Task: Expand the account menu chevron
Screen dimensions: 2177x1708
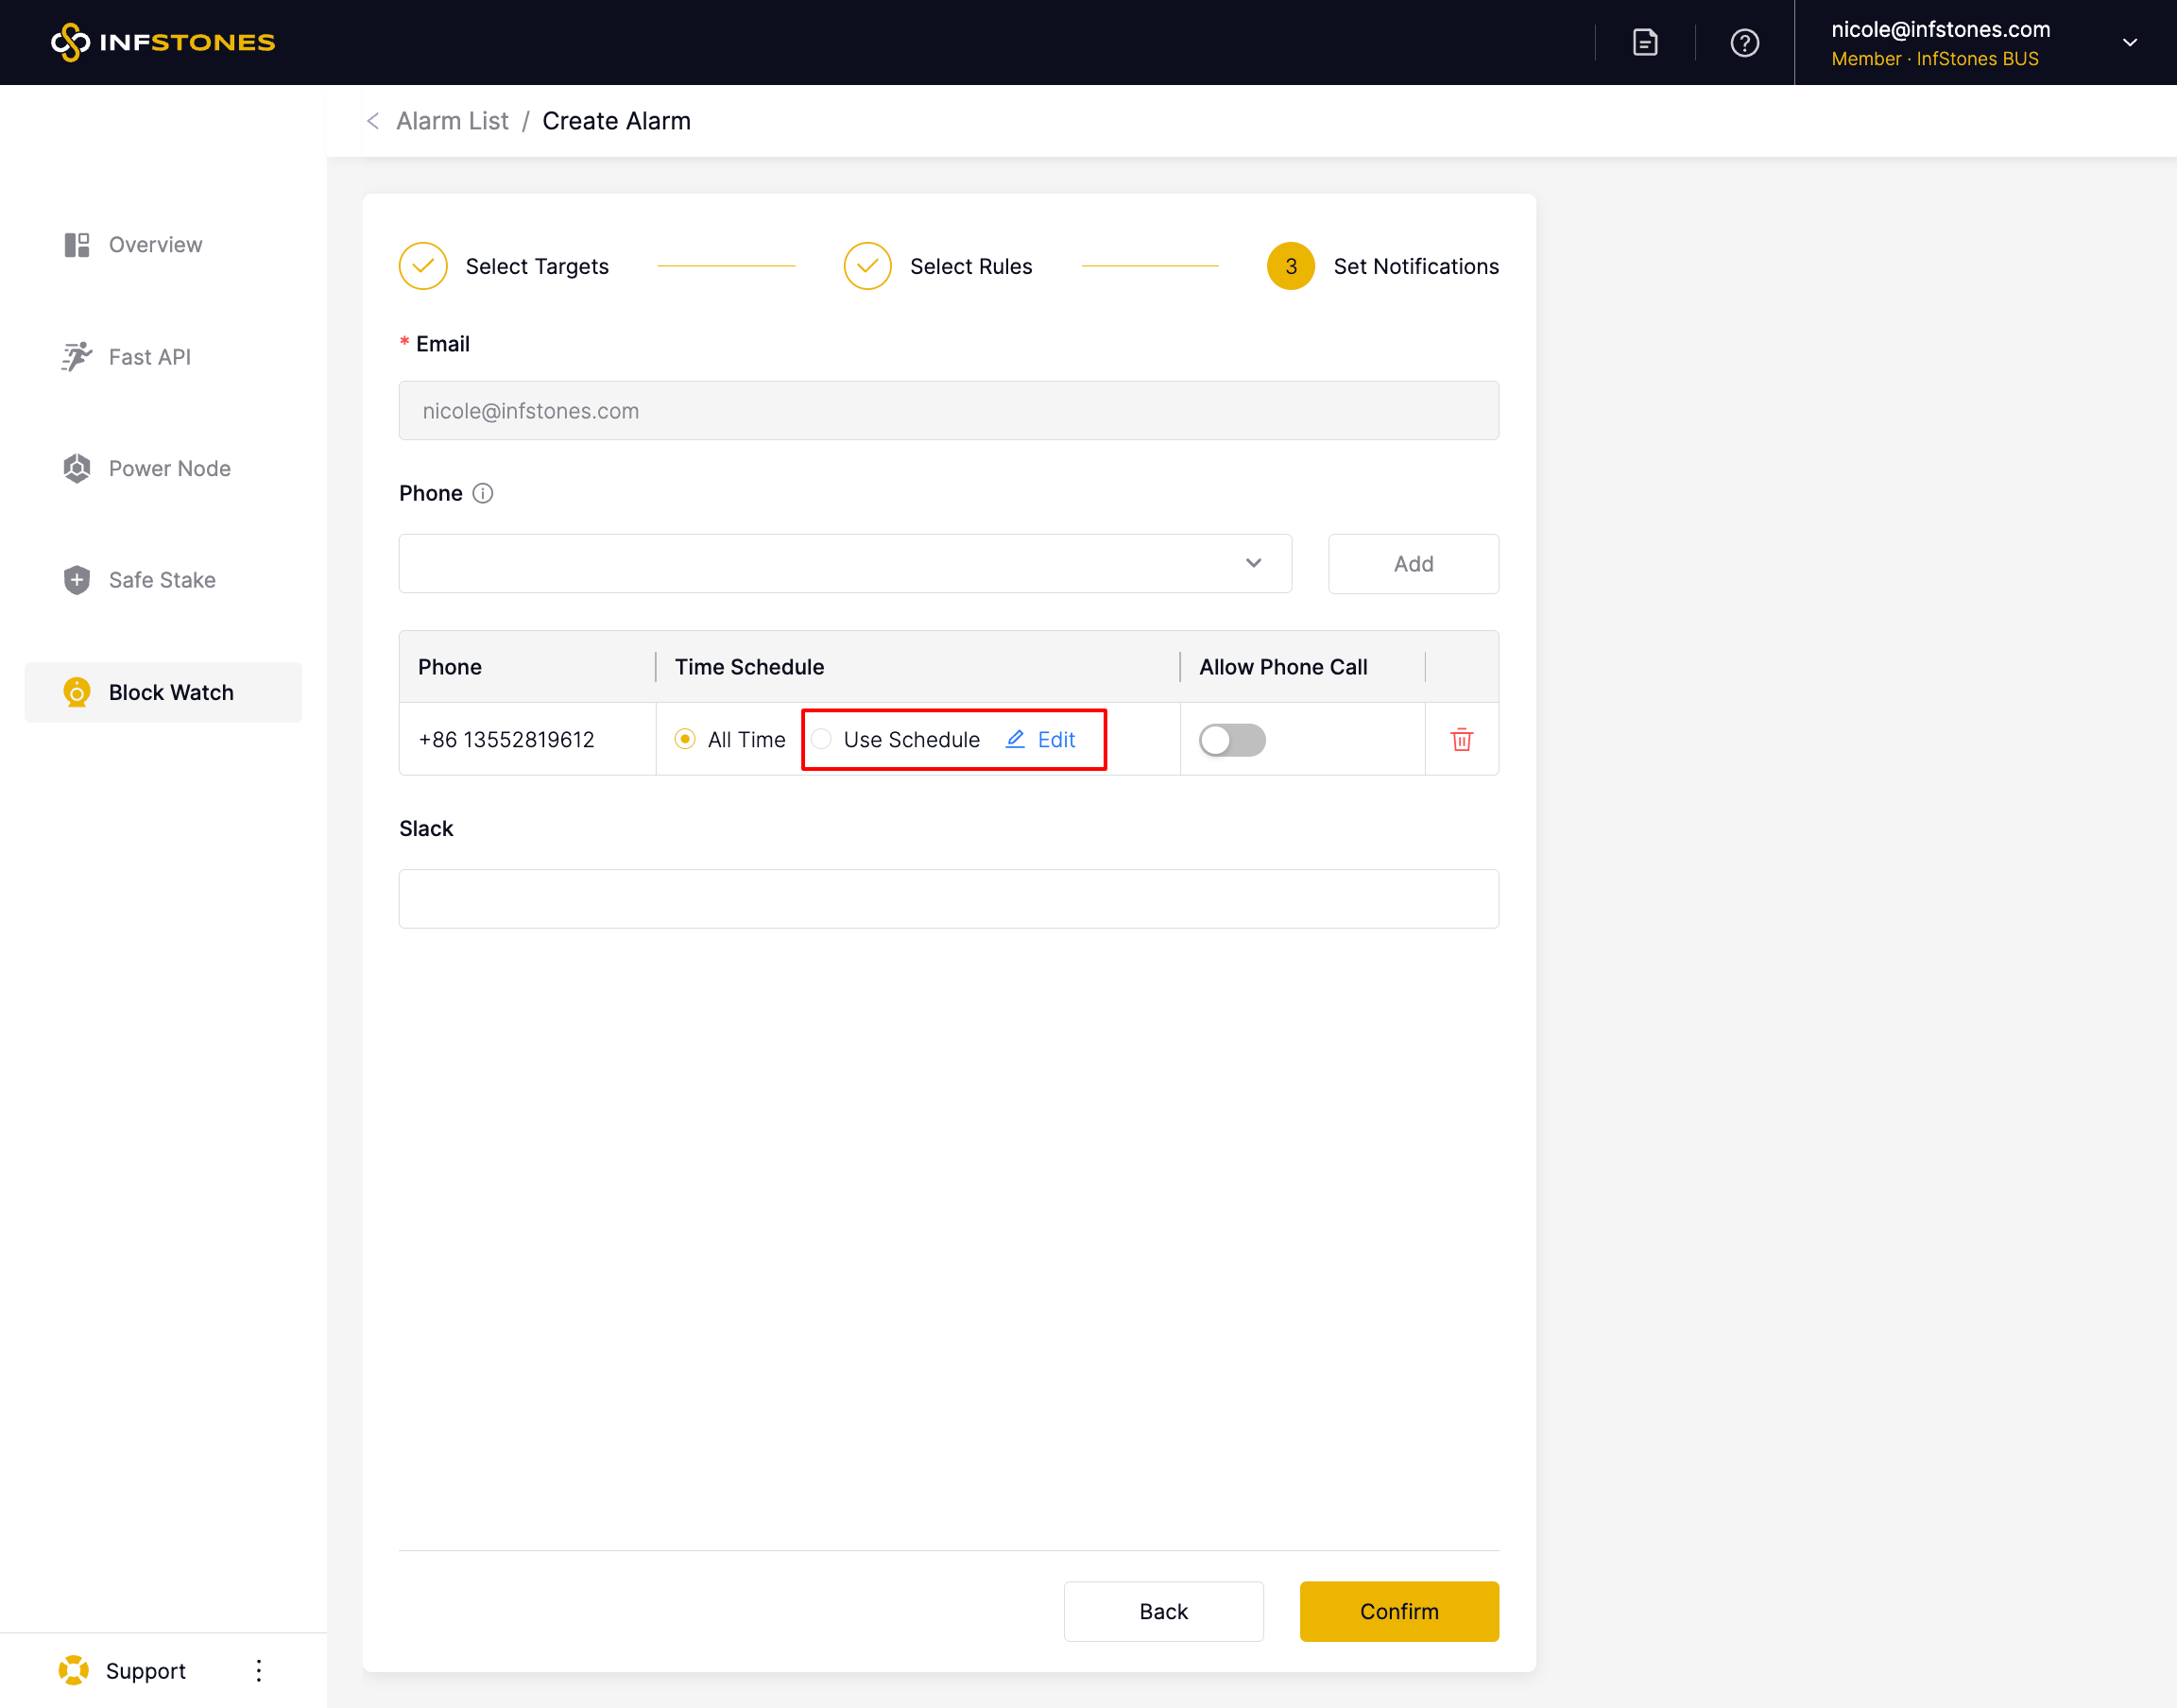Action: coord(2129,43)
